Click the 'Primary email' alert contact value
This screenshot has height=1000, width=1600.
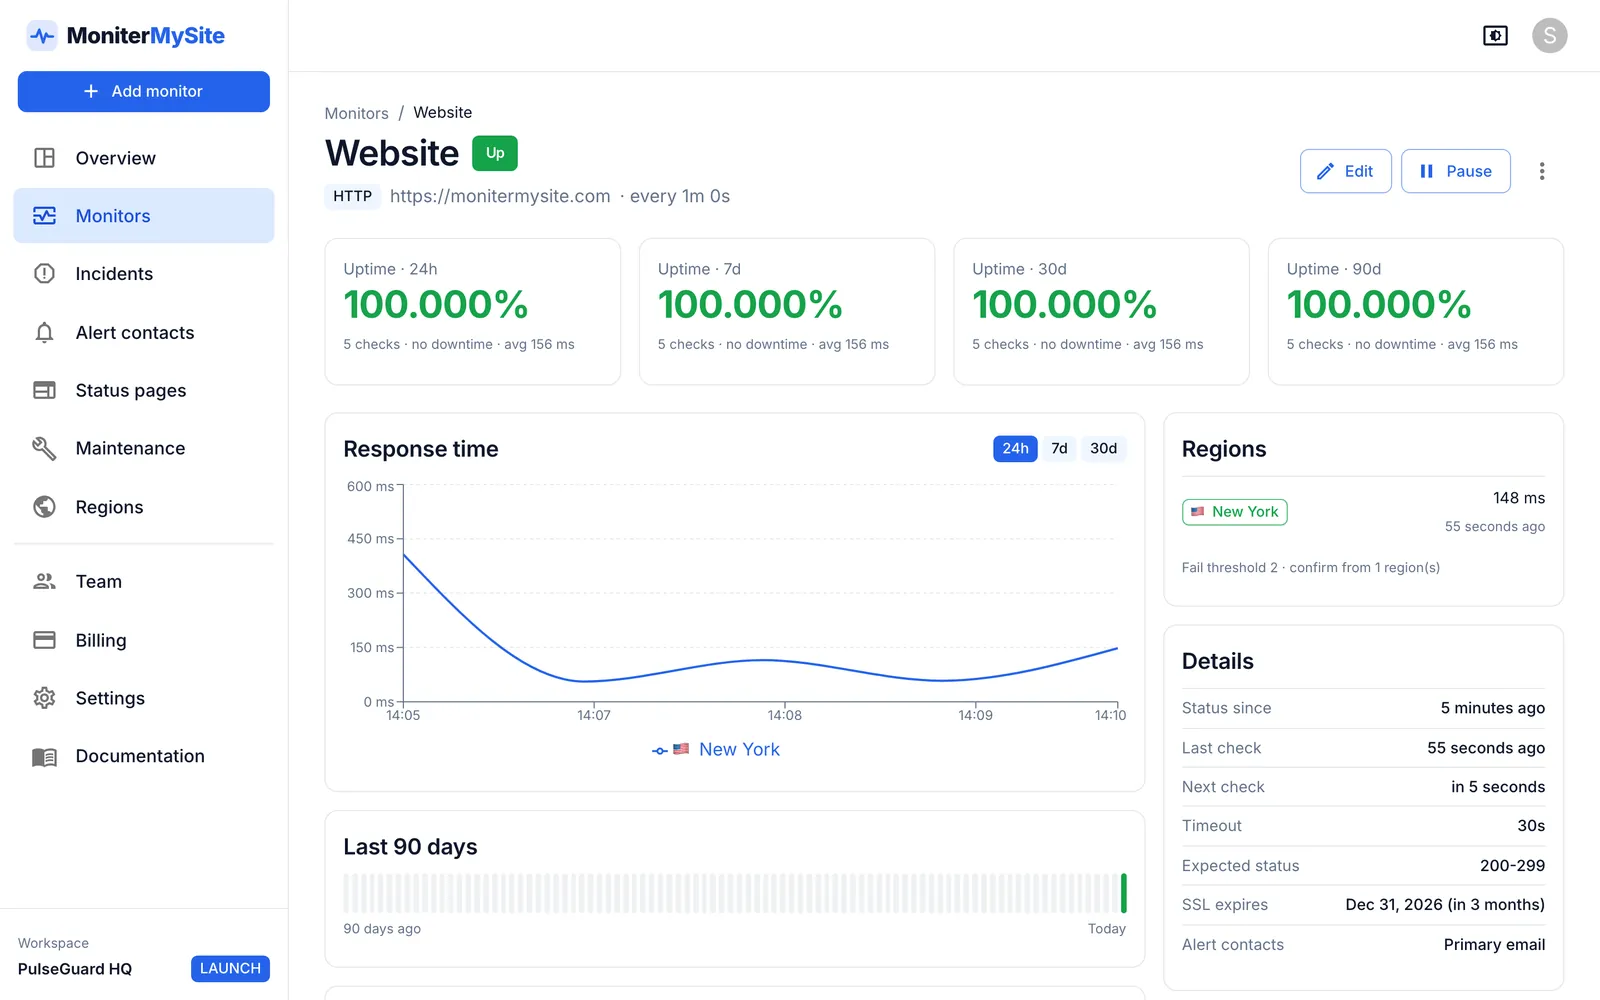[x=1494, y=945]
